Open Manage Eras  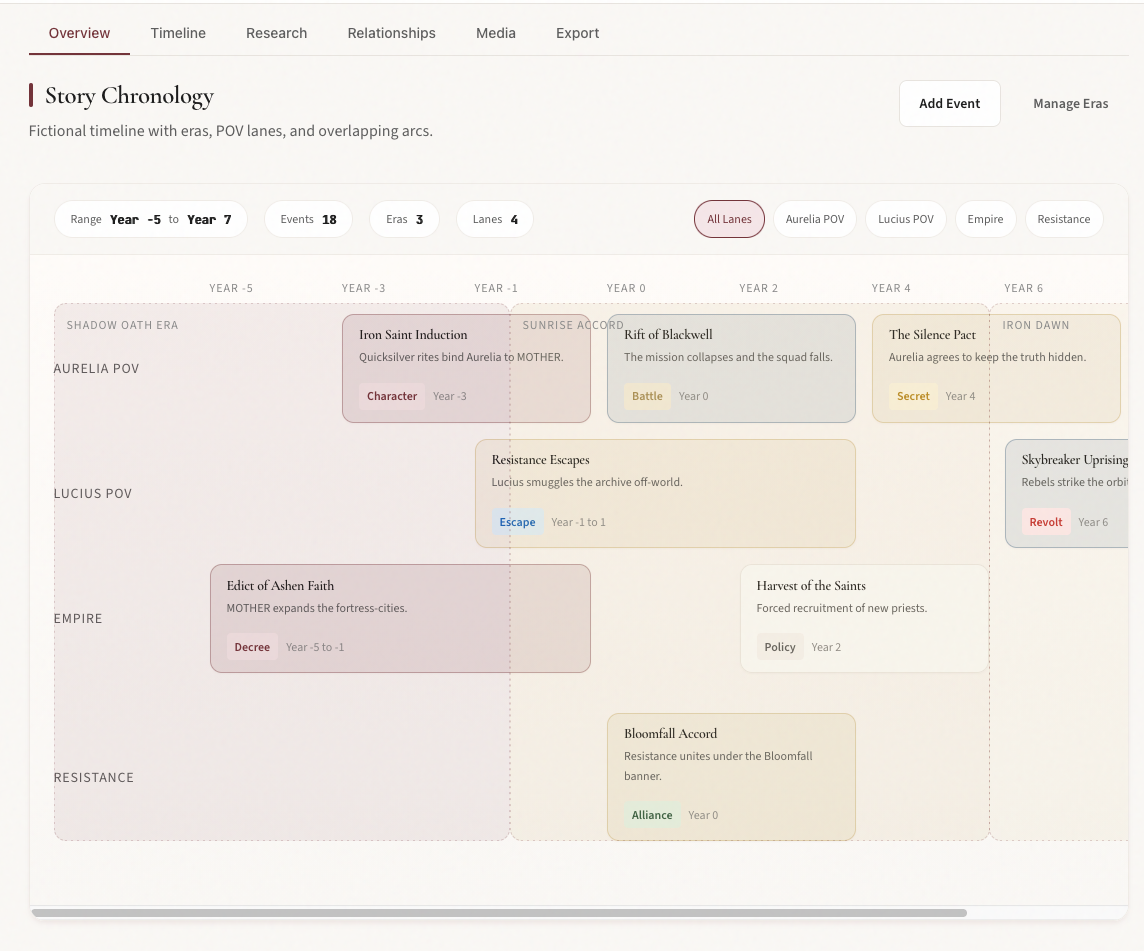pos(1070,103)
